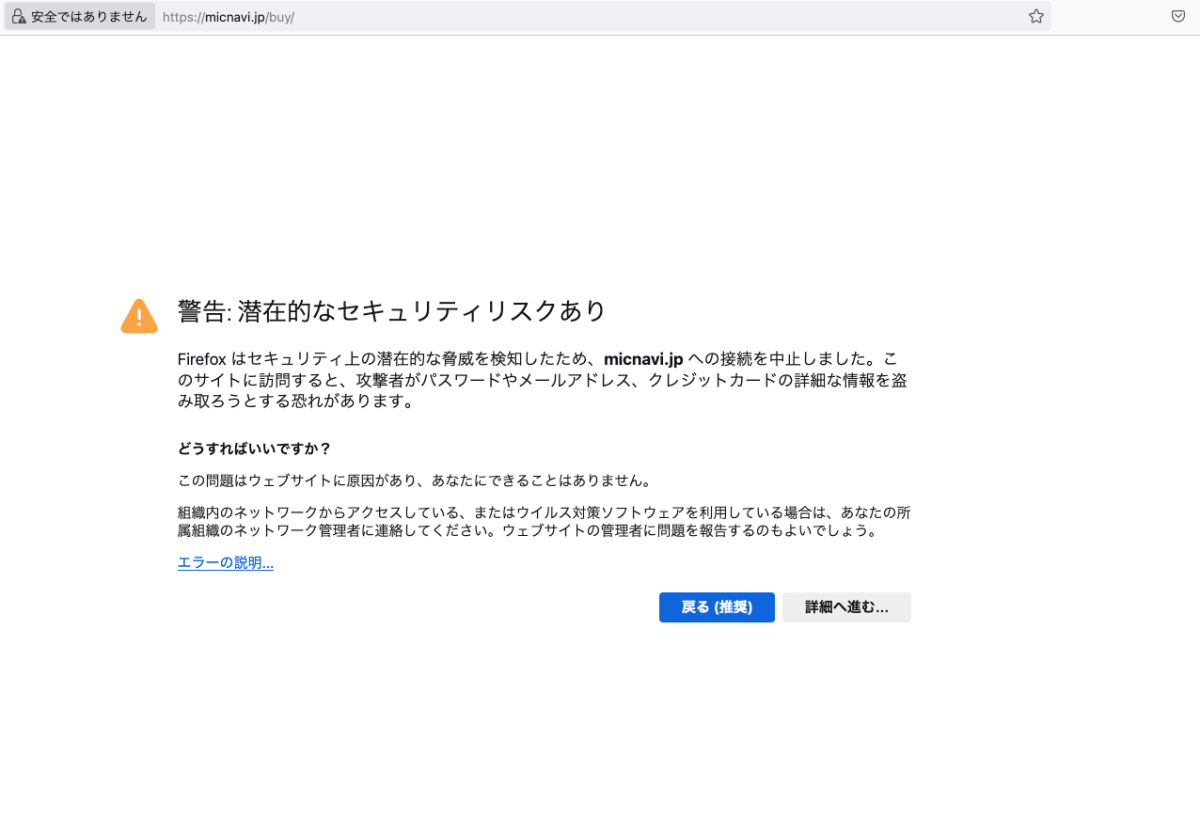Viewport: 1200px width, 835px height.
Task: Save page using the Pocket icon
Action: tap(1178, 17)
